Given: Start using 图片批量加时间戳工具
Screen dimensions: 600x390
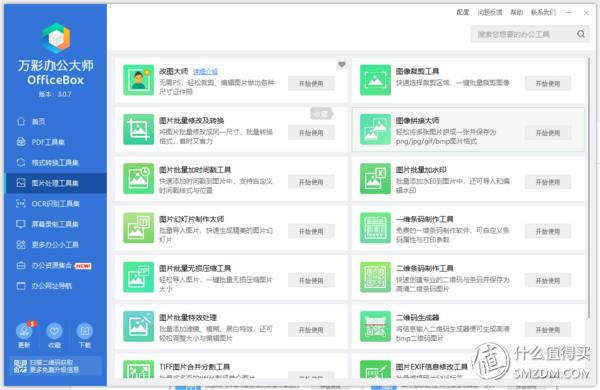Looking at the screenshot, I should pyautogui.click(x=311, y=182).
